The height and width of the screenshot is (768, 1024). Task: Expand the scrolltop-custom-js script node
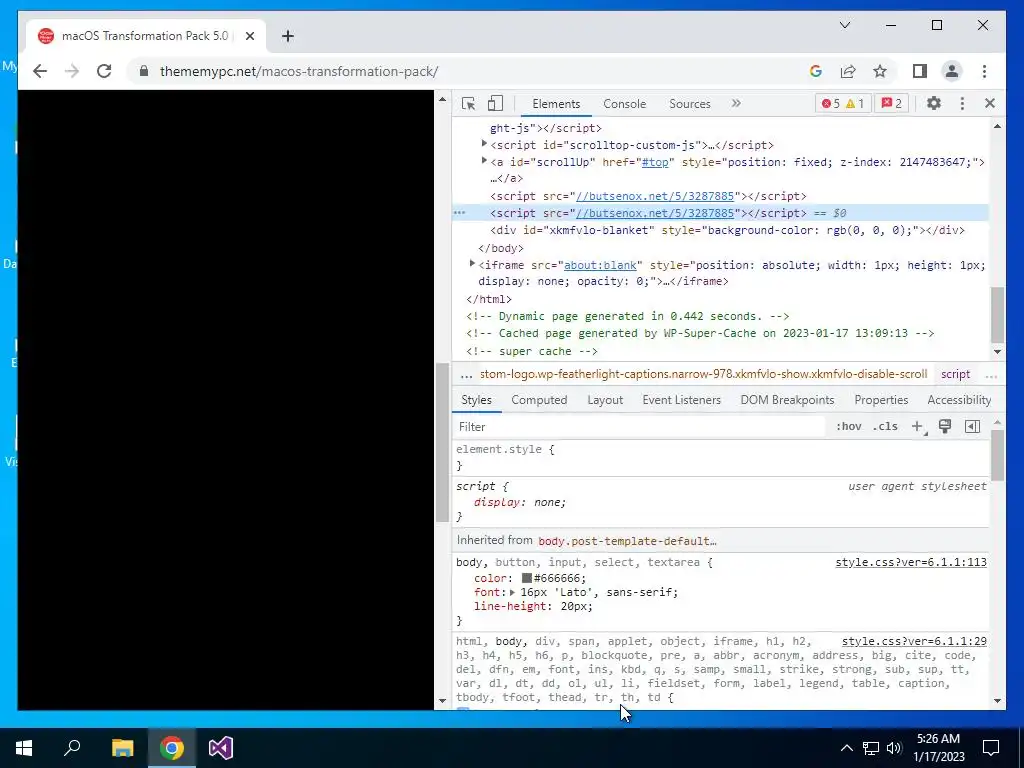pyautogui.click(x=484, y=144)
